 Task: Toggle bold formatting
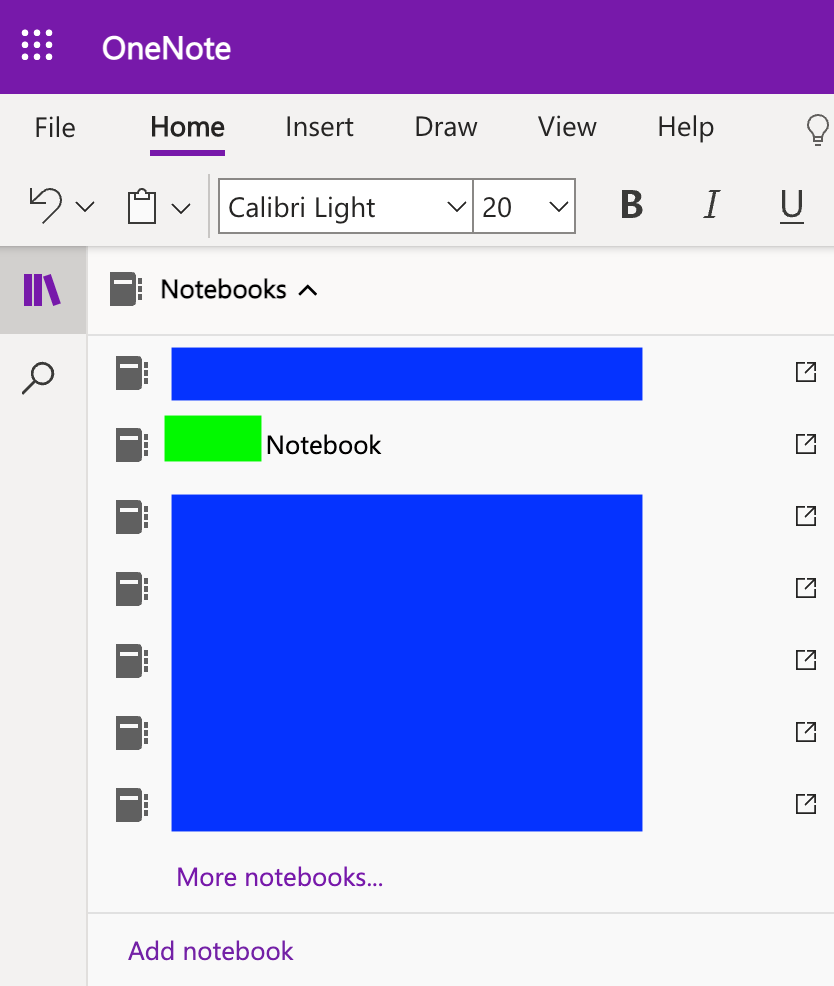(x=631, y=205)
